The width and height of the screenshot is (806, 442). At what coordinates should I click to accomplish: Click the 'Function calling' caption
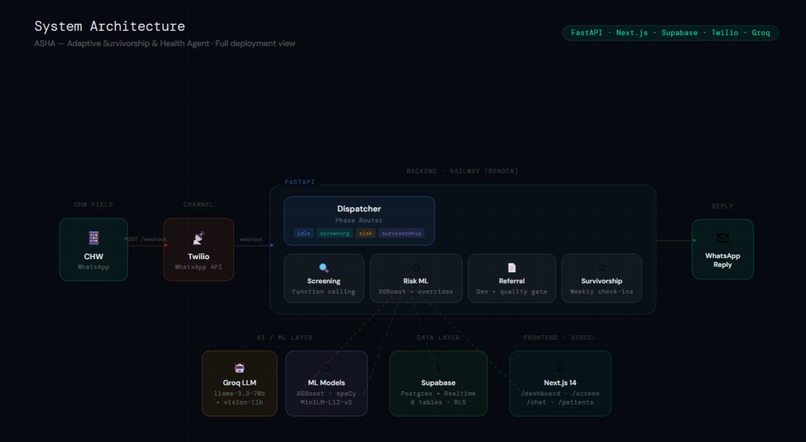pyautogui.click(x=324, y=292)
